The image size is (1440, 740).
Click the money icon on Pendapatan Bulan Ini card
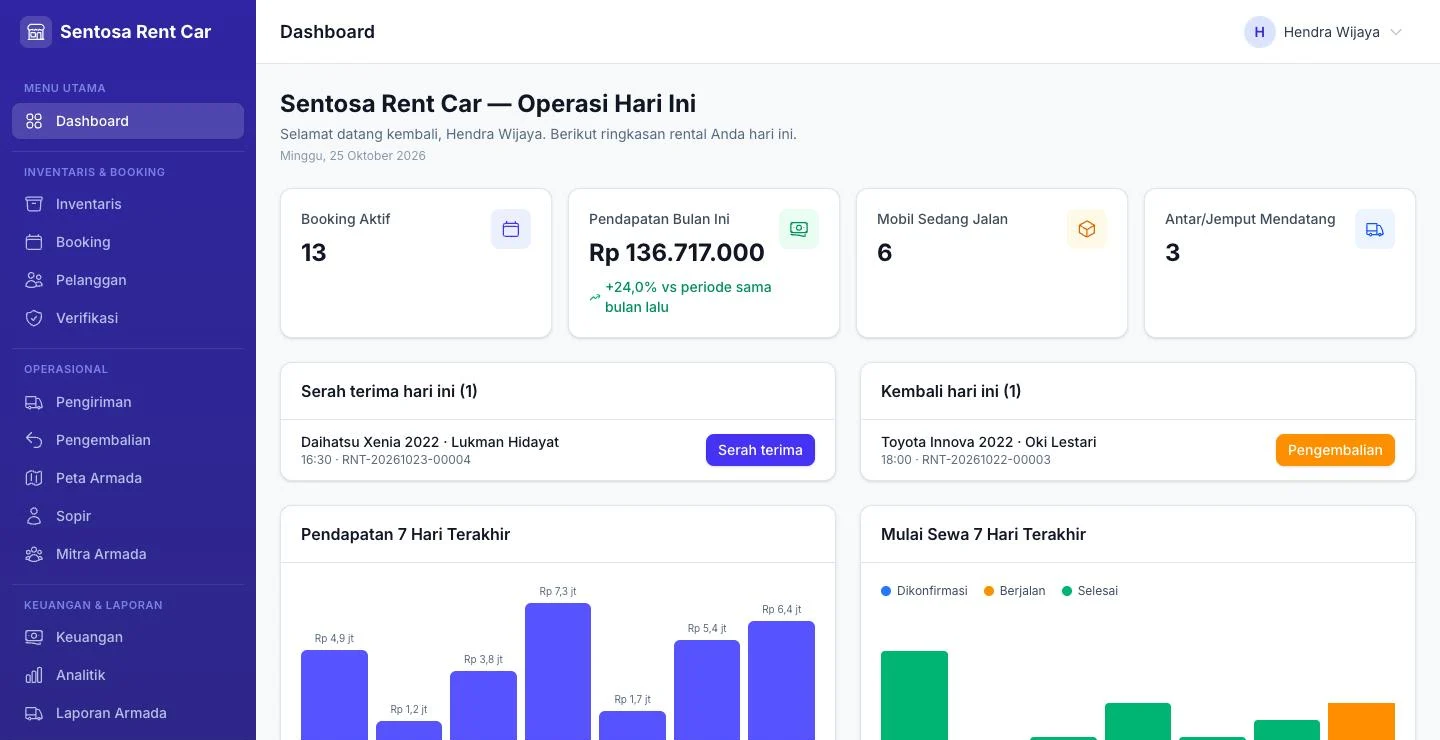(x=799, y=229)
